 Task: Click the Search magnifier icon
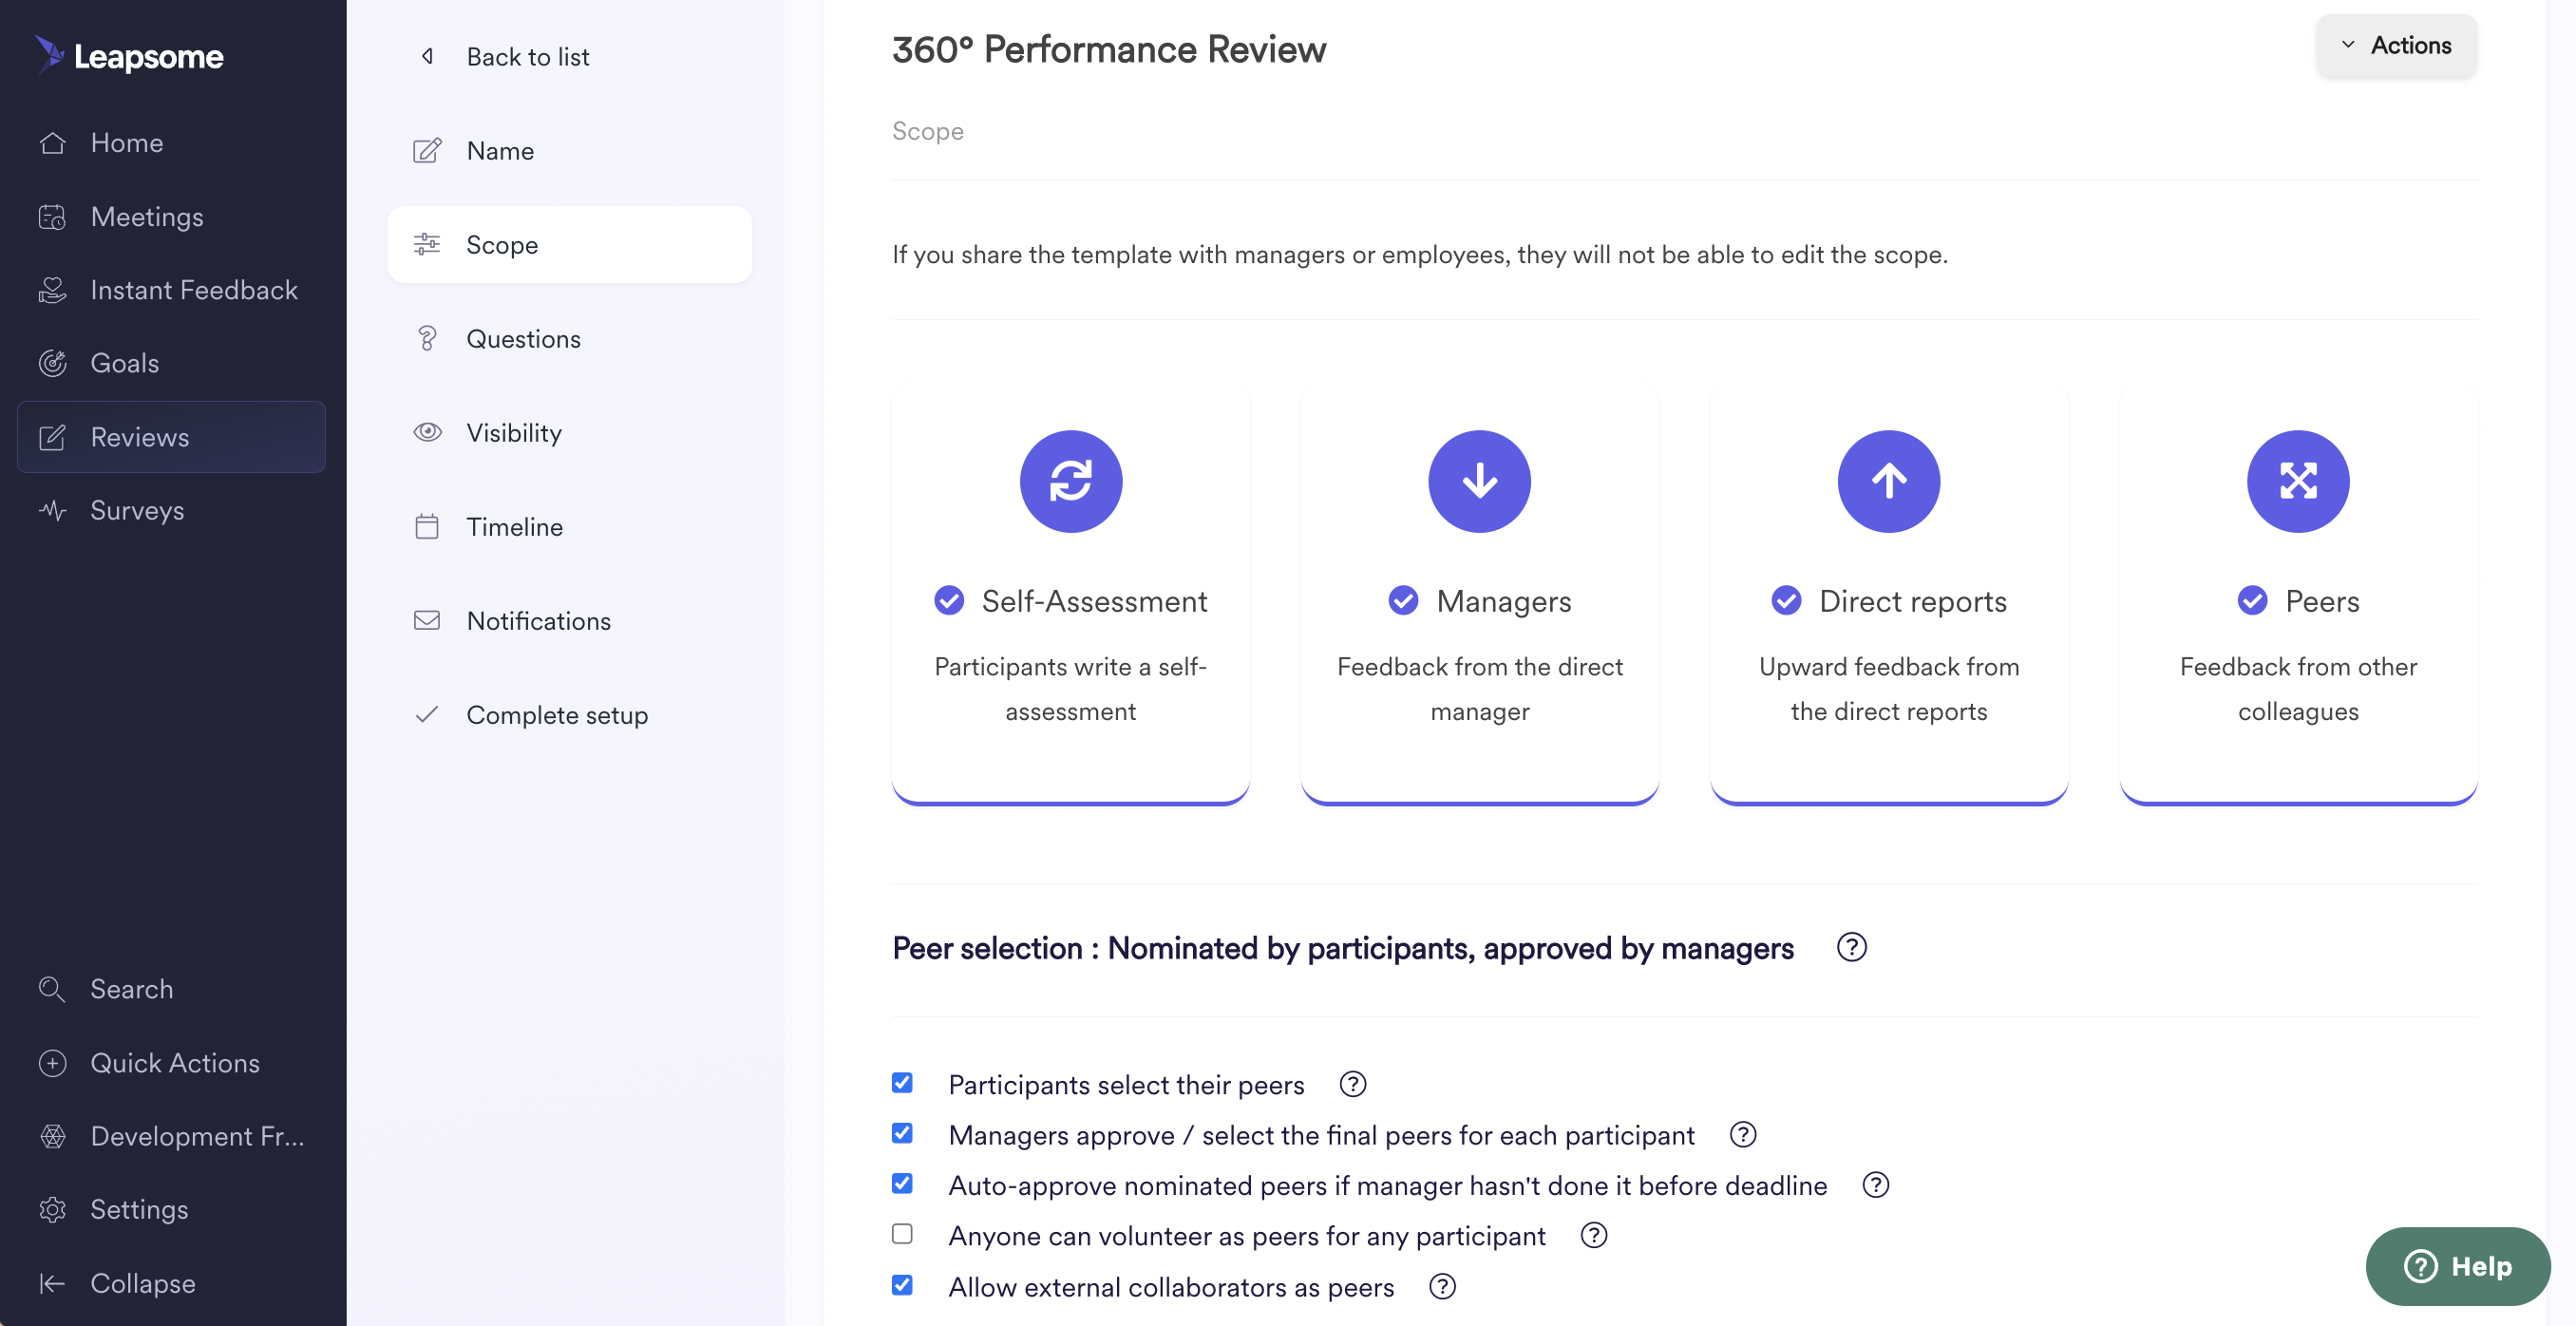(52, 989)
